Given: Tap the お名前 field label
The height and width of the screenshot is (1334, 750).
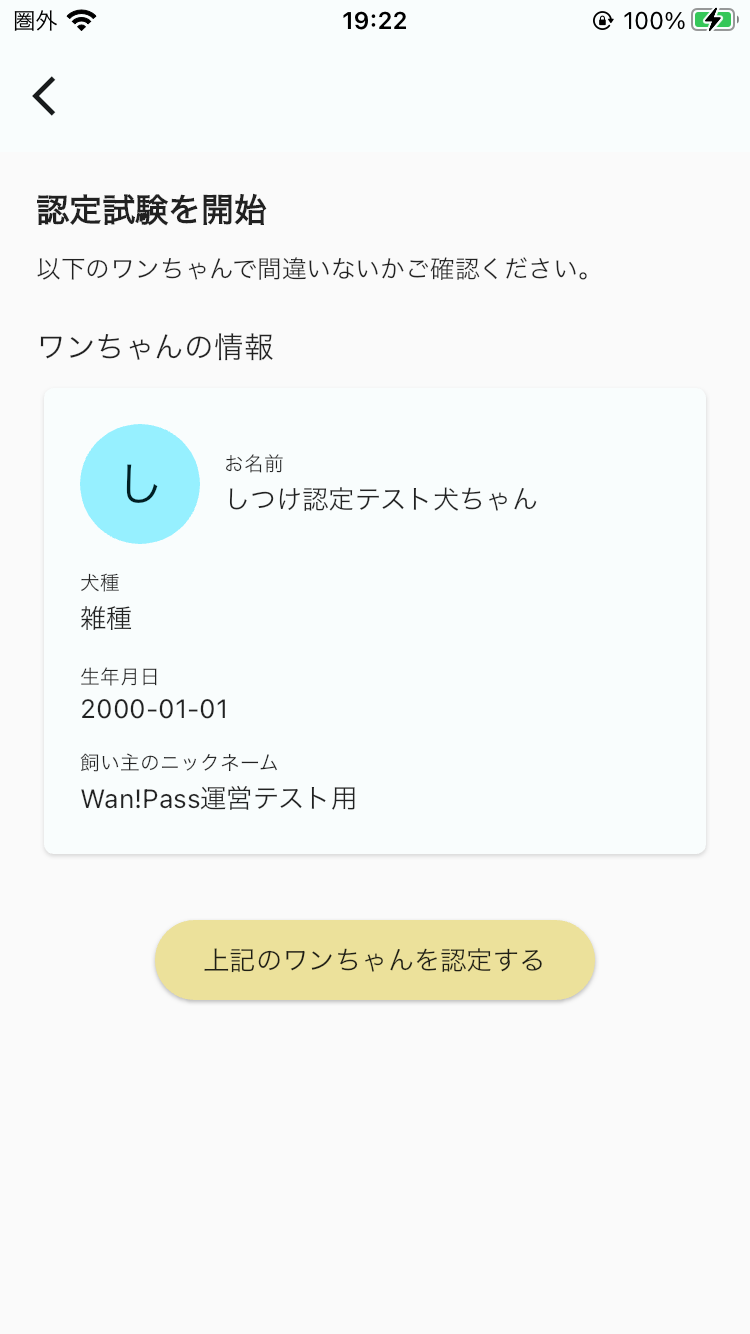Looking at the screenshot, I should coord(254,463).
